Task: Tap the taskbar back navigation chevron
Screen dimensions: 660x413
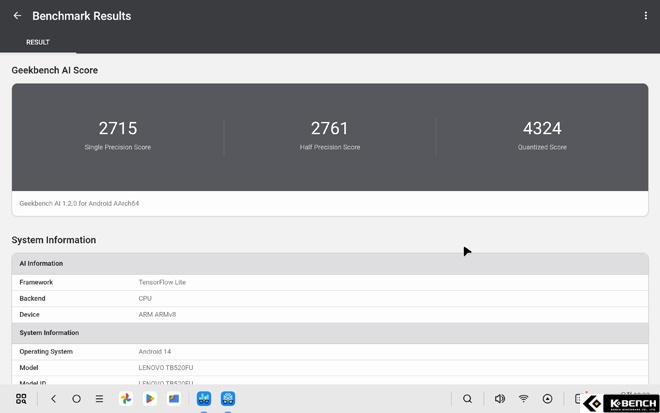Action: (53, 399)
